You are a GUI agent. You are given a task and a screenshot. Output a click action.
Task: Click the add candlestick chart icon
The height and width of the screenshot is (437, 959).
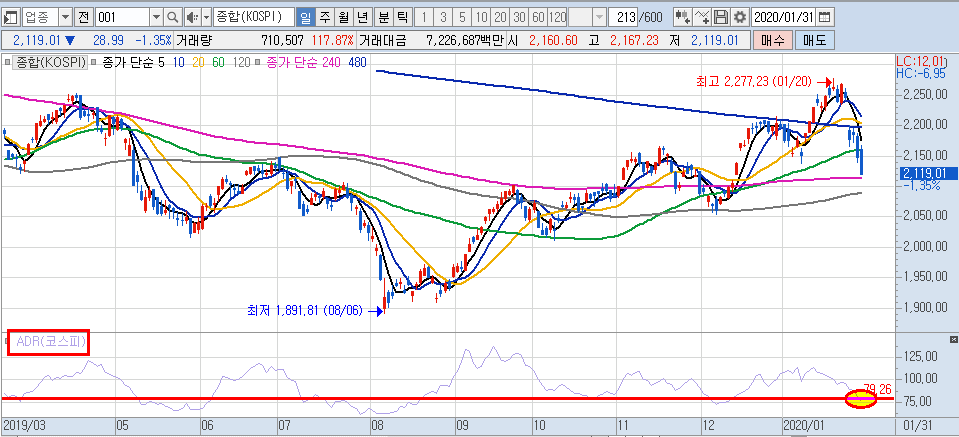[x=683, y=17]
